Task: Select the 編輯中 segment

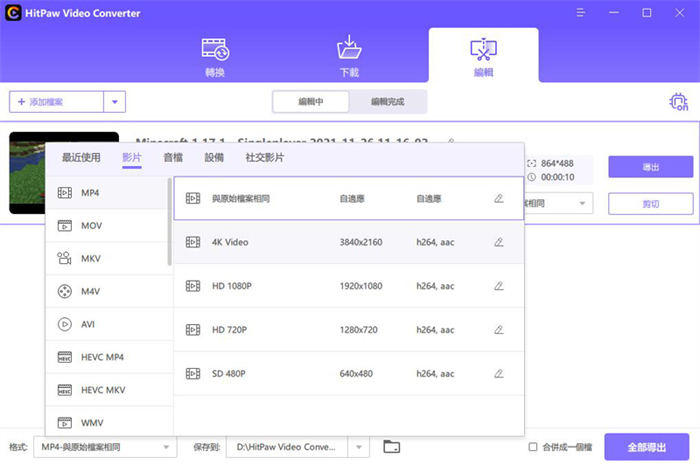Action: tap(311, 102)
